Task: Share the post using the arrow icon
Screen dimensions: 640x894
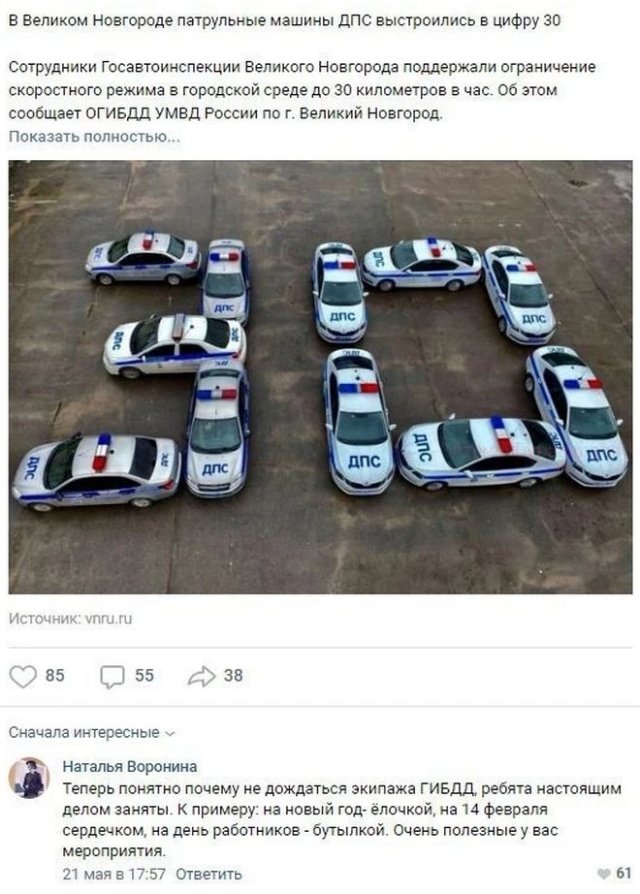Action: 202,676
